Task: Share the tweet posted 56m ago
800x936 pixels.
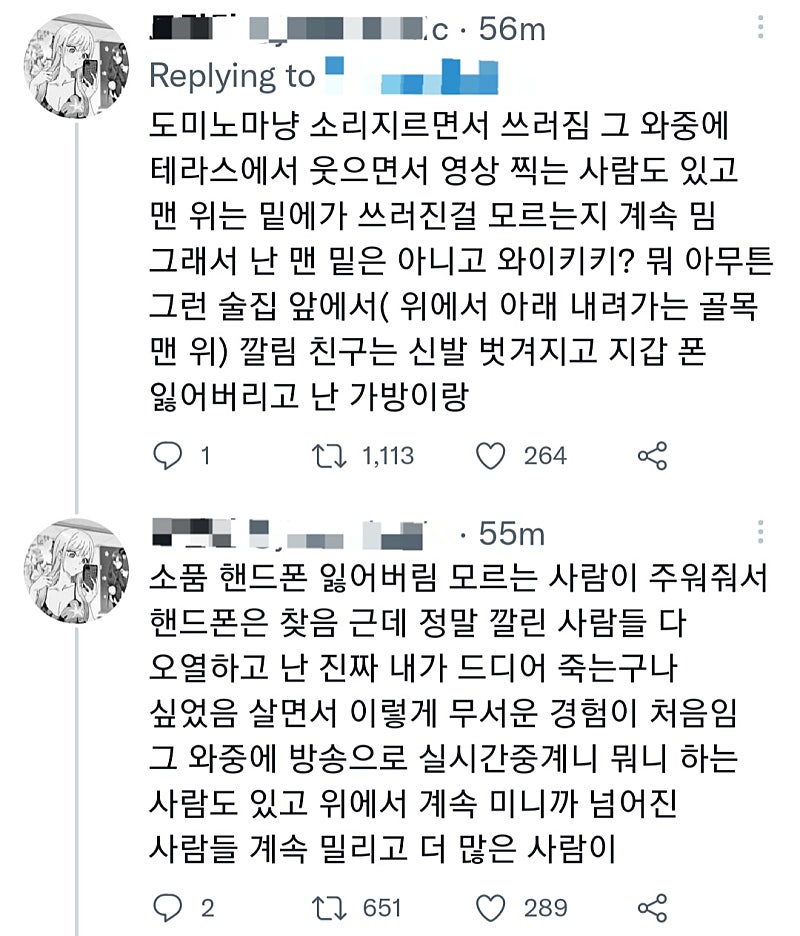Action: 652,456
